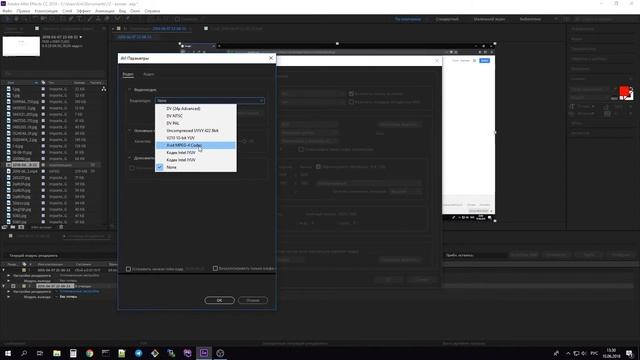This screenshot has height=360, width=640.
Task: Toggle the second checkbox at dialog bottom
Action: click(215, 269)
